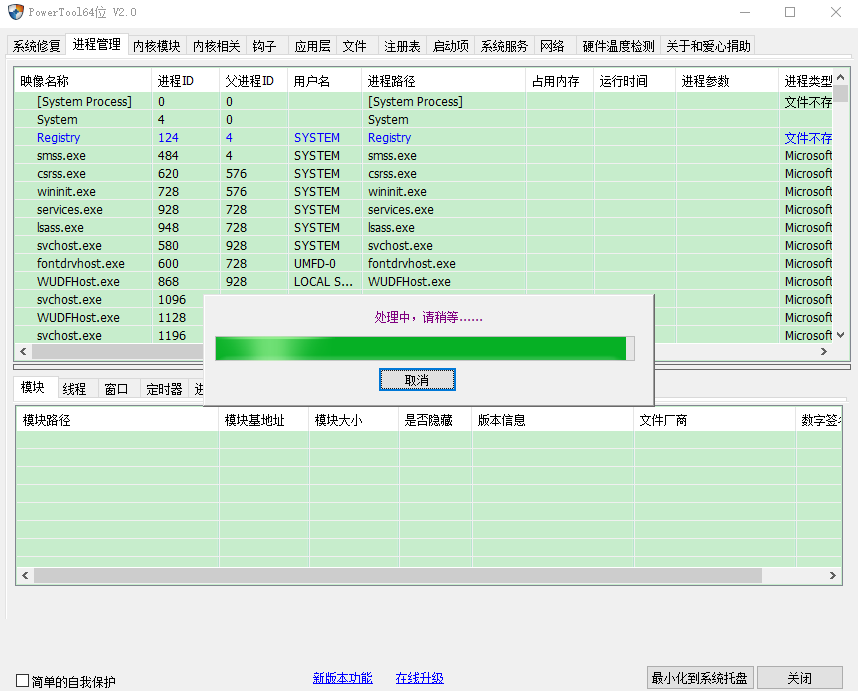The width and height of the screenshot is (858, 691).
Task: Click the 取消 button in progress dialog
Action: pos(417,380)
